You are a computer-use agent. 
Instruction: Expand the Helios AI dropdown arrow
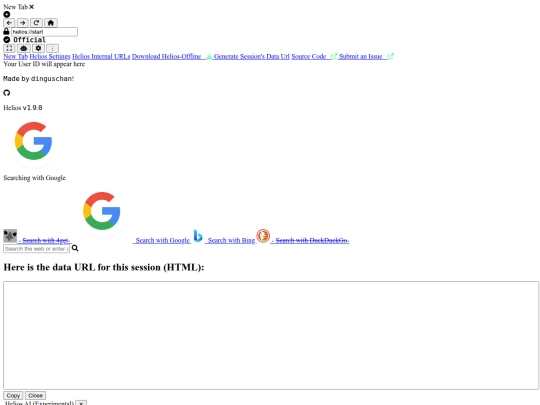(81, 403)
